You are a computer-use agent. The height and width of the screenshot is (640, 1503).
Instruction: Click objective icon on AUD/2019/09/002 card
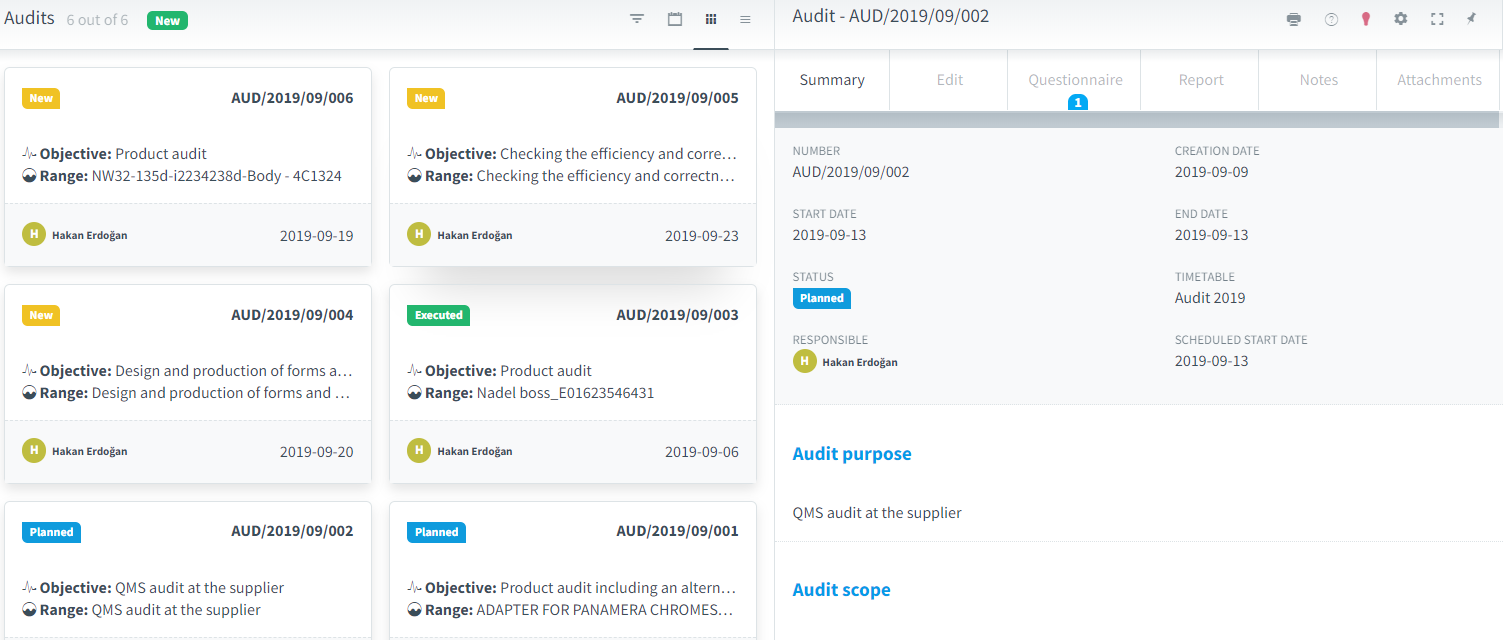click(30, 588)
